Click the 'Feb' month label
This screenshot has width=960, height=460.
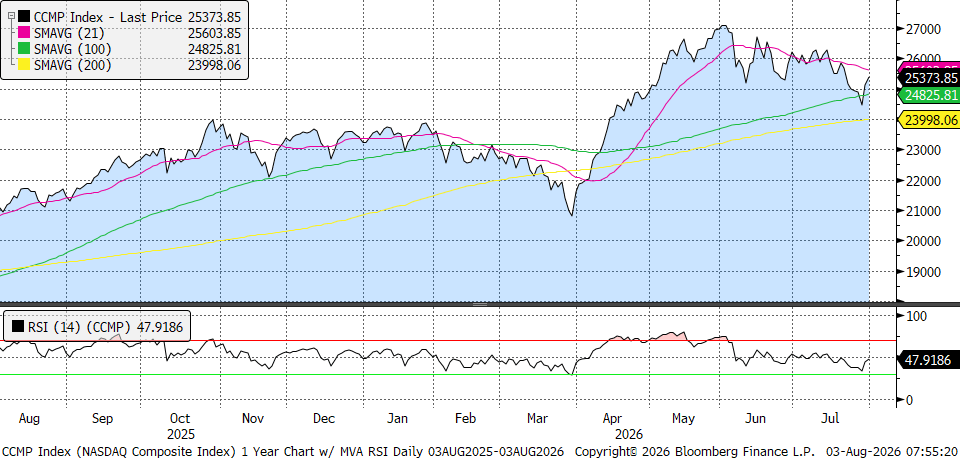[465, 420]
